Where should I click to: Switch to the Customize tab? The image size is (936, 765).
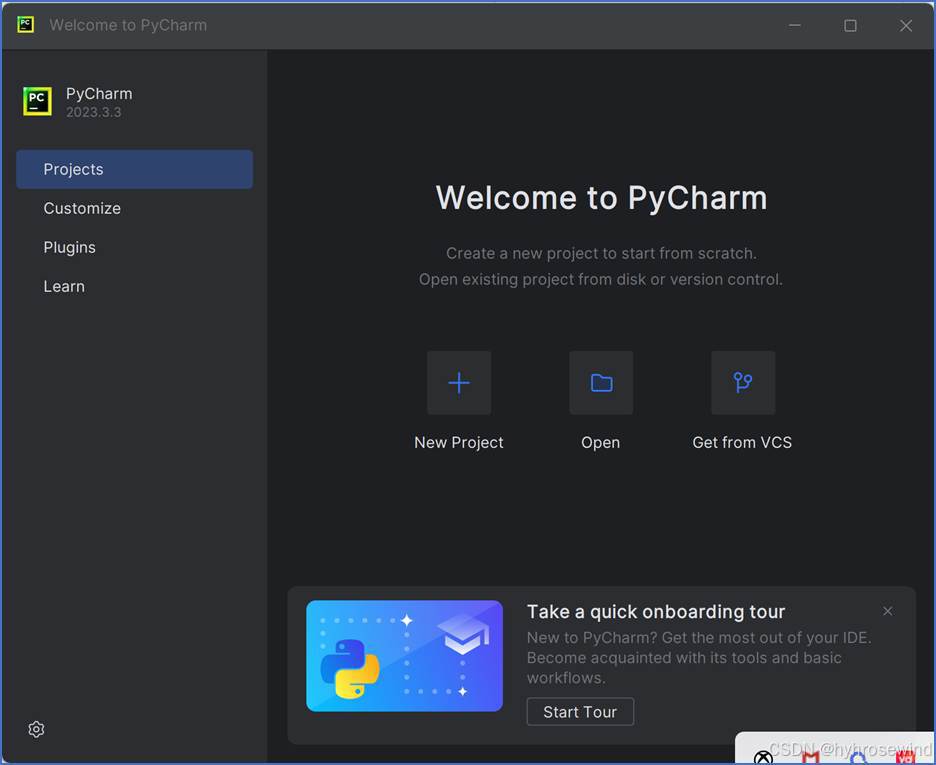click(x=134, y=208)
